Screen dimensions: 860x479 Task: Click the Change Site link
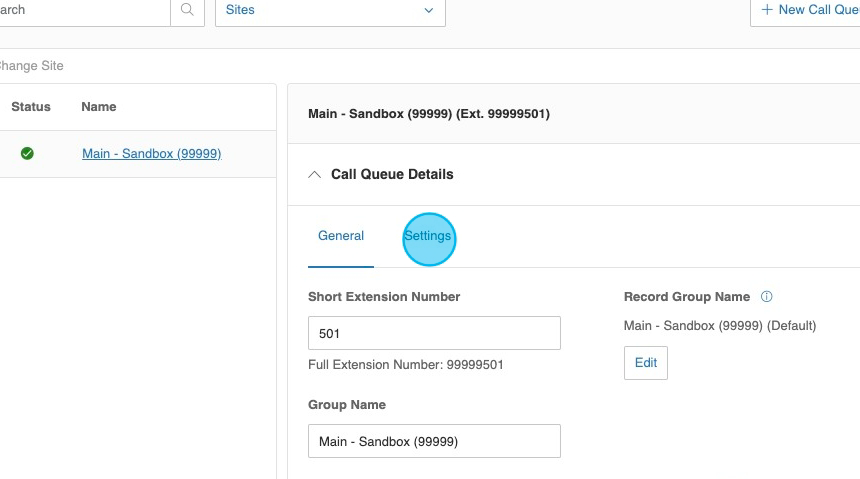click(x=32, y=66)
